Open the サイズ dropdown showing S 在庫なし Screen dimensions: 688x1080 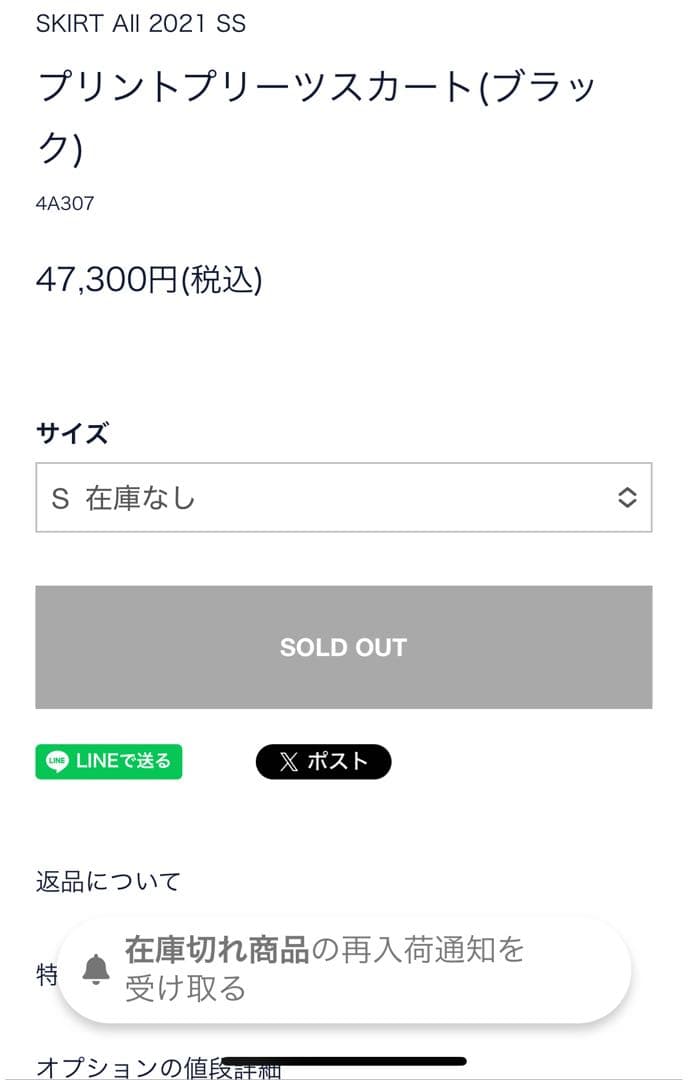click(x=343, y=498)
